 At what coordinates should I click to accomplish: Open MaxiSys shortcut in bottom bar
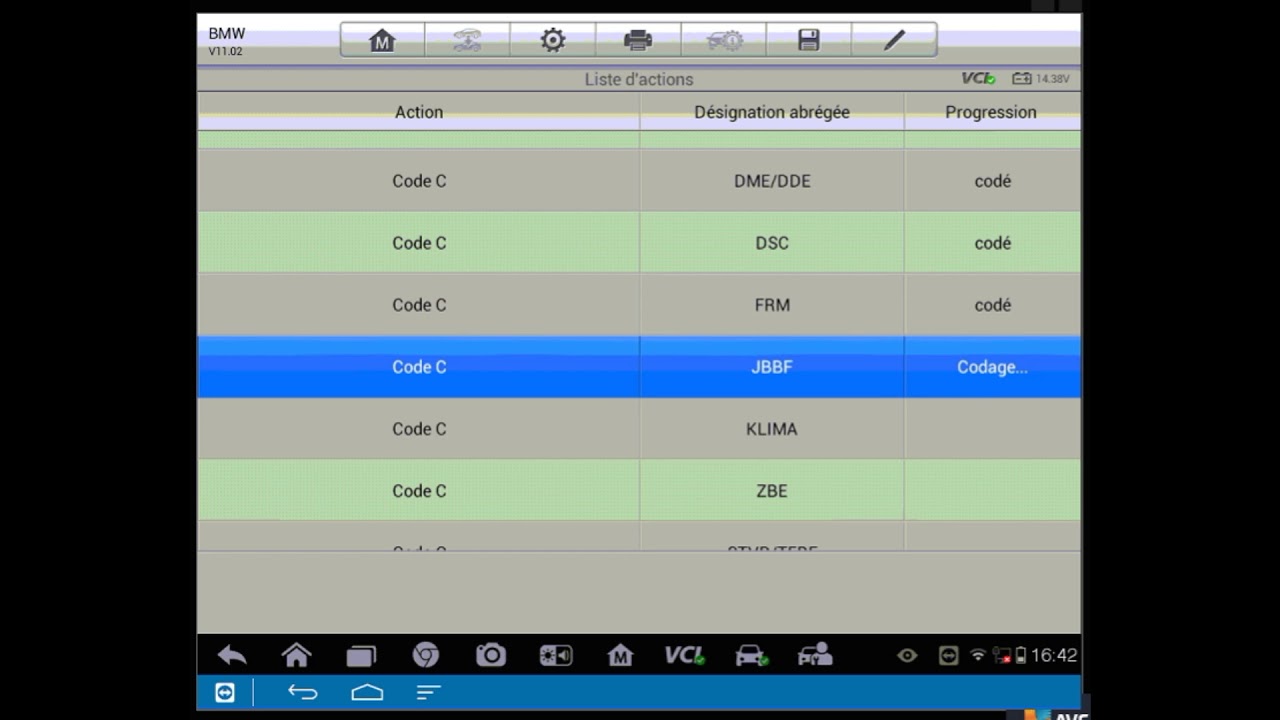(x=620, y=656)
